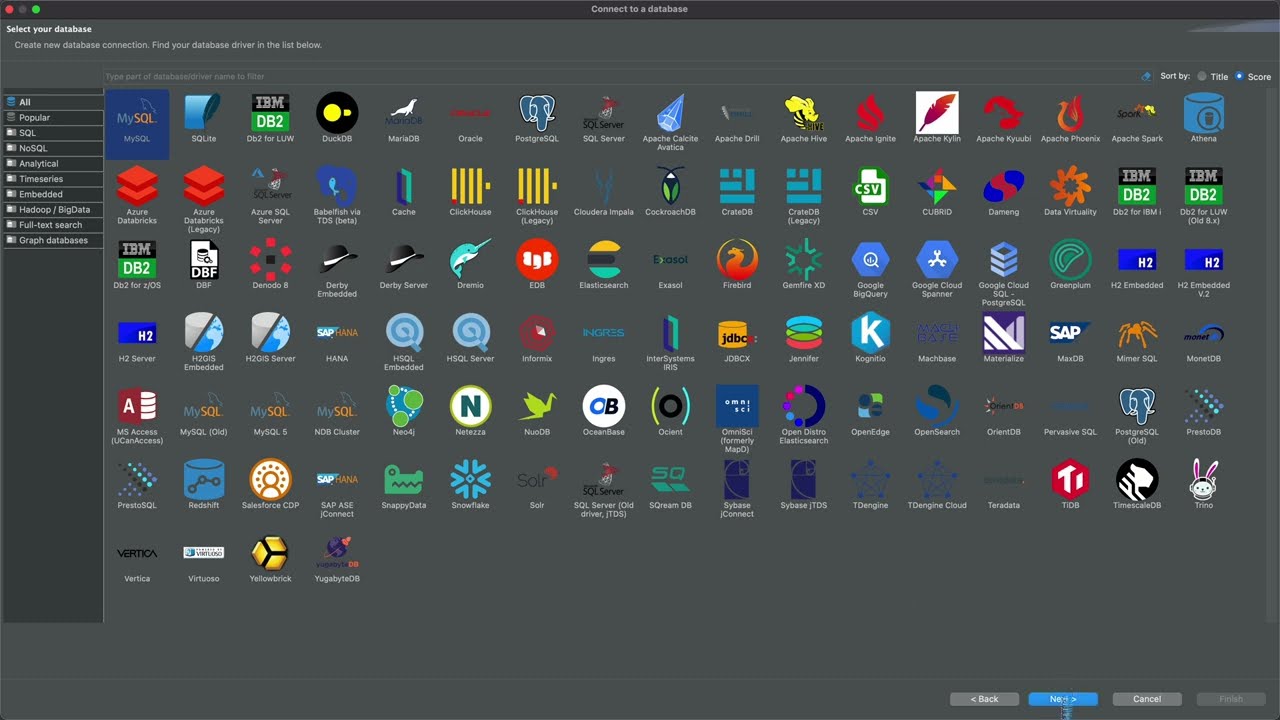The height and width of the screenshot is (720, 1280).
Task: Pick the MariaDB driver
Action: pyautogui.click(x=403, y=118)
